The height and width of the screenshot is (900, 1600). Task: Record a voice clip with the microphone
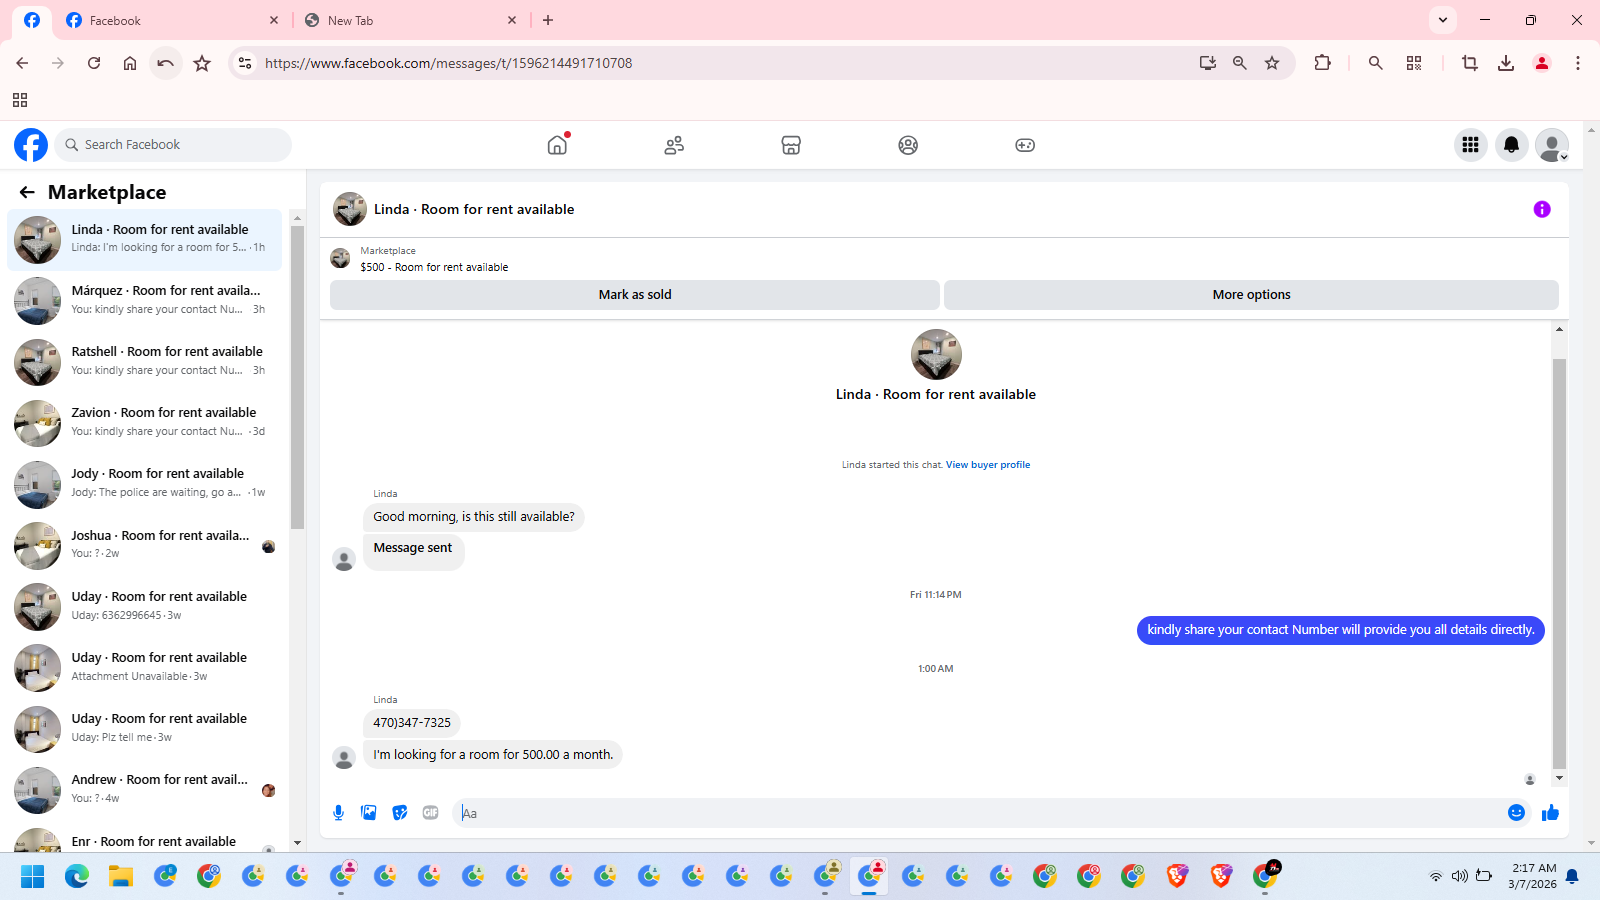point(339,813)
